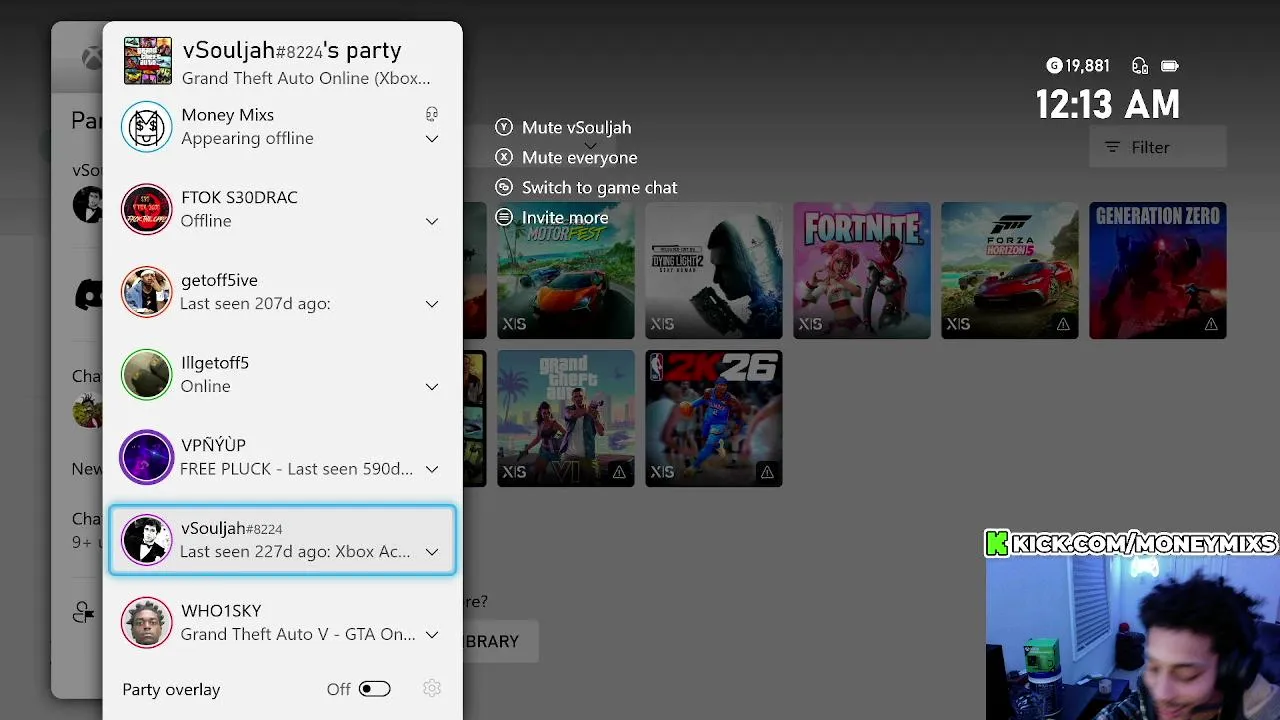The height and width of the screenshot is (720, 1280).
Task: Click menu button icon for Invite more
Action: (x=504, y=217)
